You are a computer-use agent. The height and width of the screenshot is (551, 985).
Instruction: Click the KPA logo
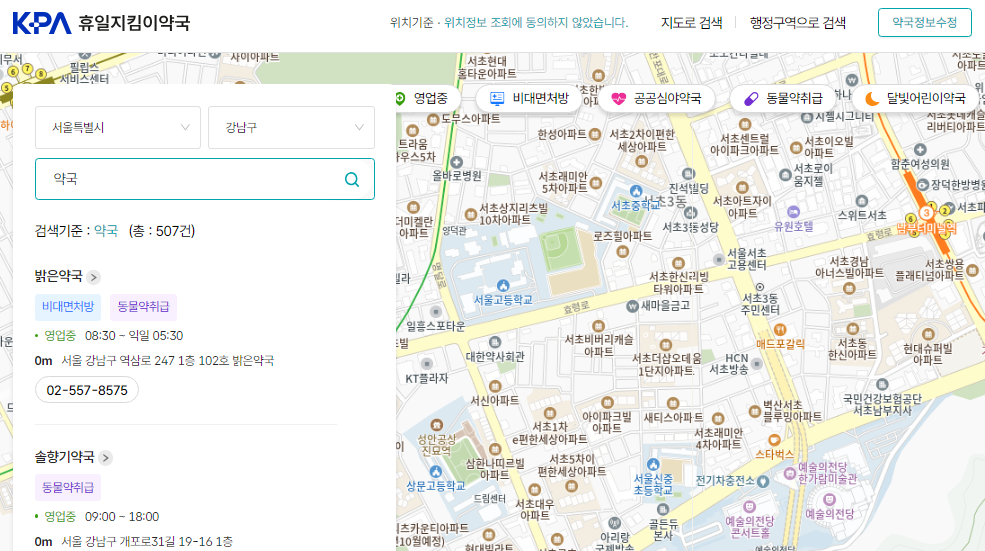[42, 23]
